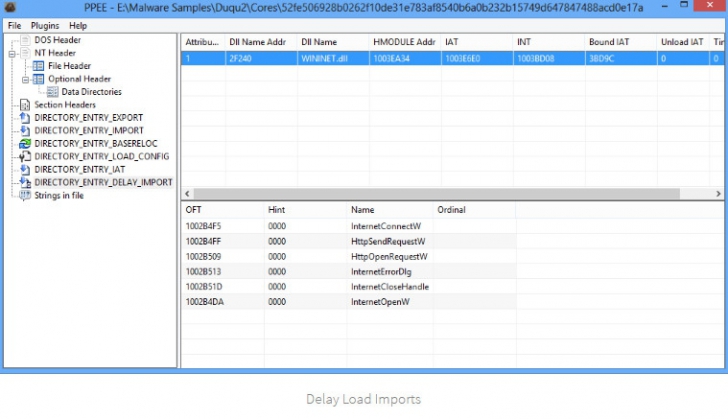The height and width of the screenshot is (419, 728).
Task: Open DIRECTORY_ENTRY_DELAY_IMPORT in the tree
Action: pyautogui.click(x=104, y=183)
